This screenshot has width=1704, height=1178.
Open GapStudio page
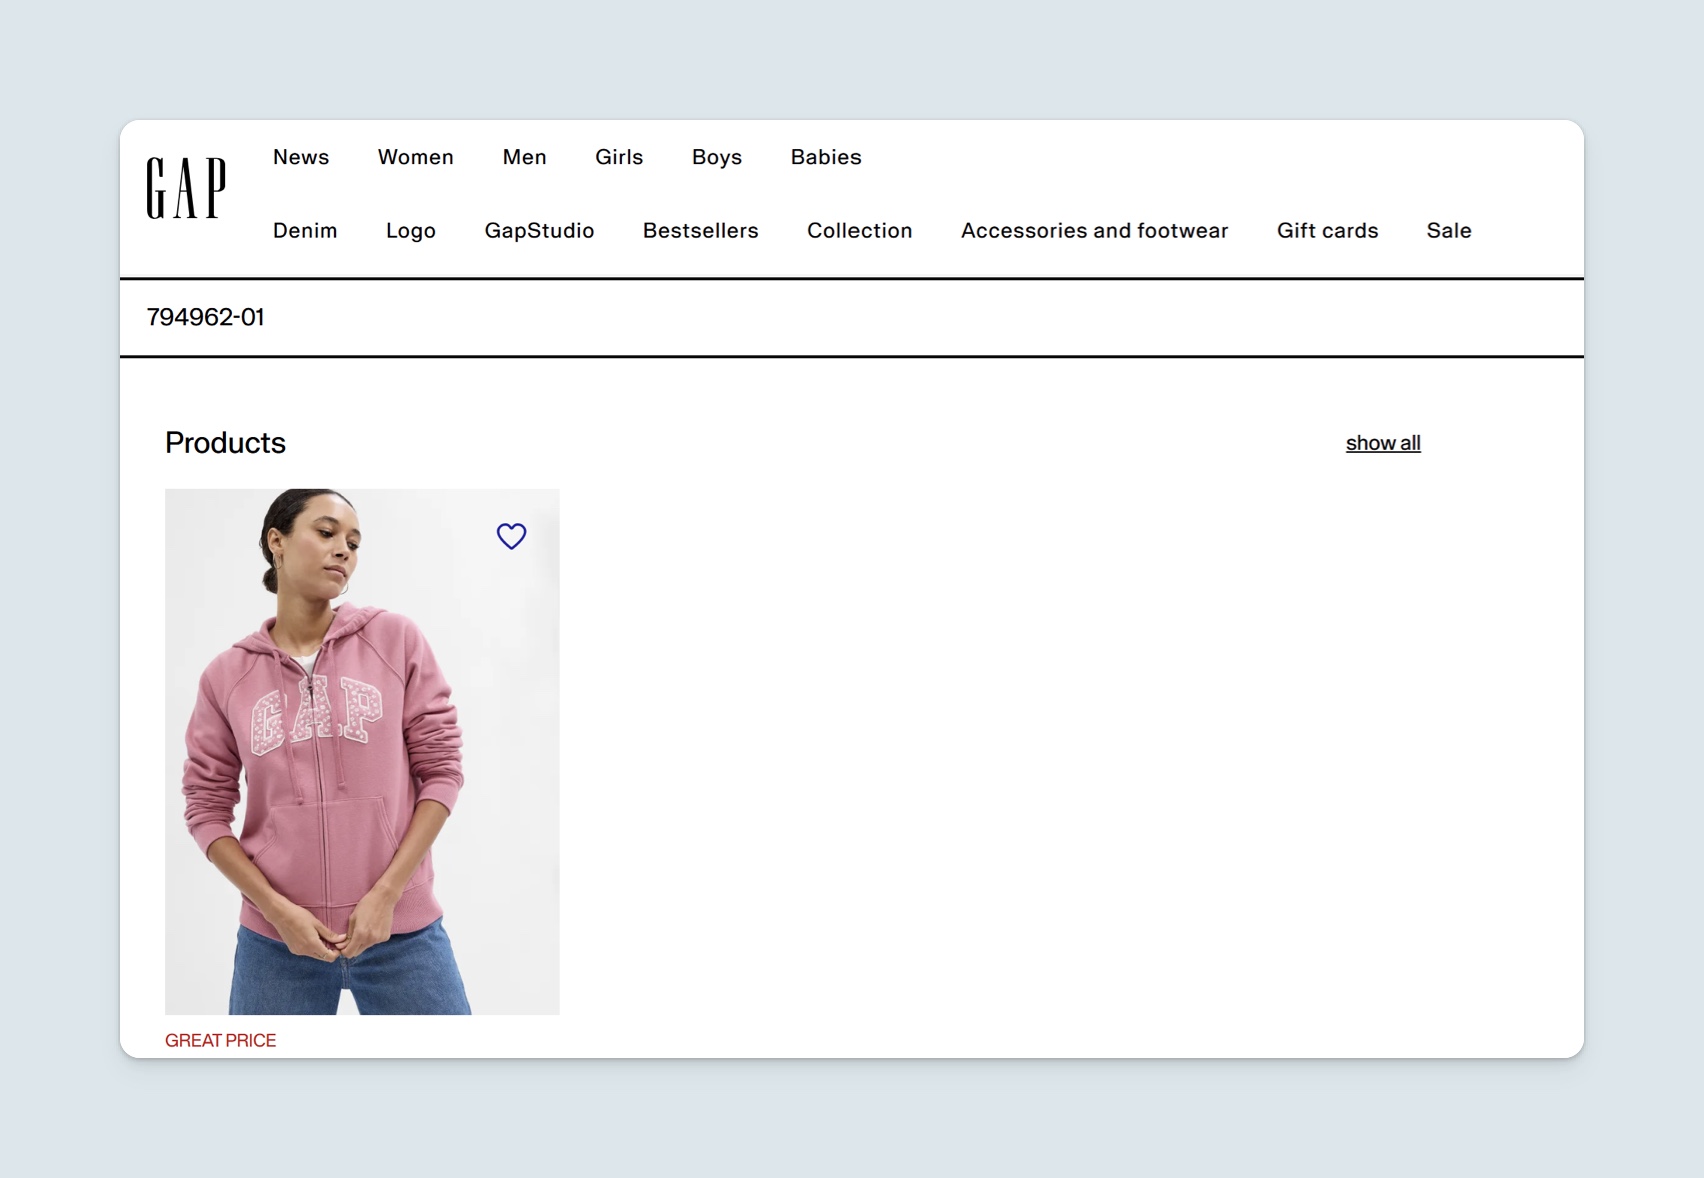pos(539,231)
